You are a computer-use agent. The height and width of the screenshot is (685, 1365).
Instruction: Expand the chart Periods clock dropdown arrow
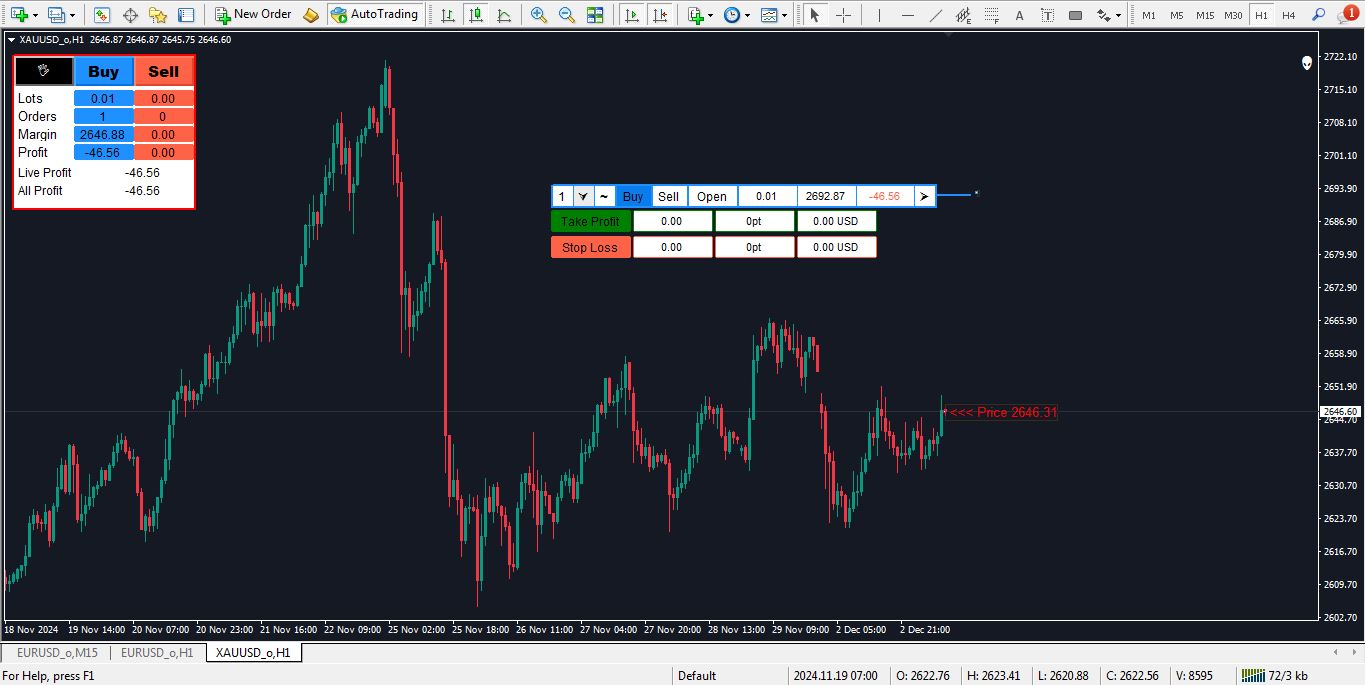point(747,15)
